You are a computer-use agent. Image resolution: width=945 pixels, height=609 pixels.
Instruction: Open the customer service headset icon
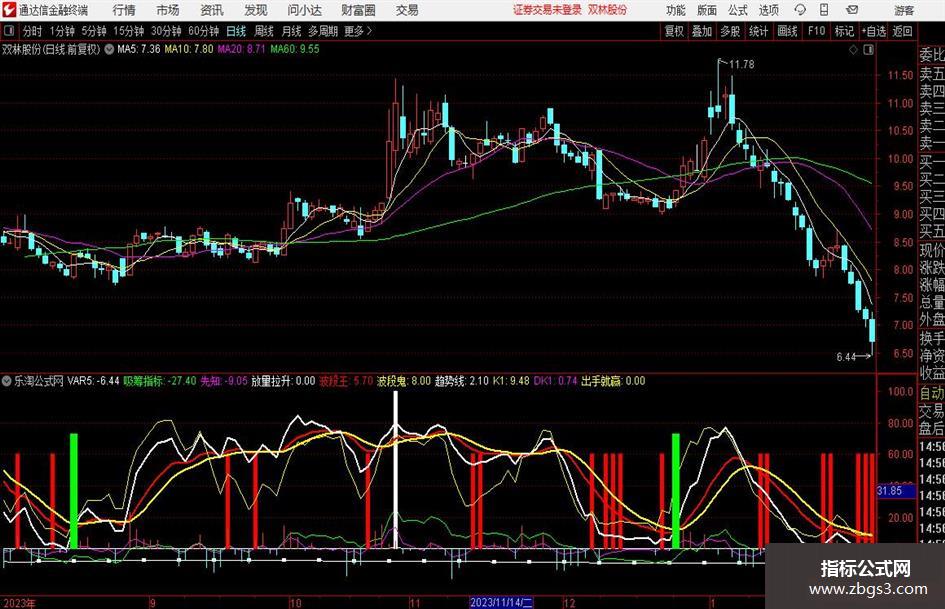point(800,10)
